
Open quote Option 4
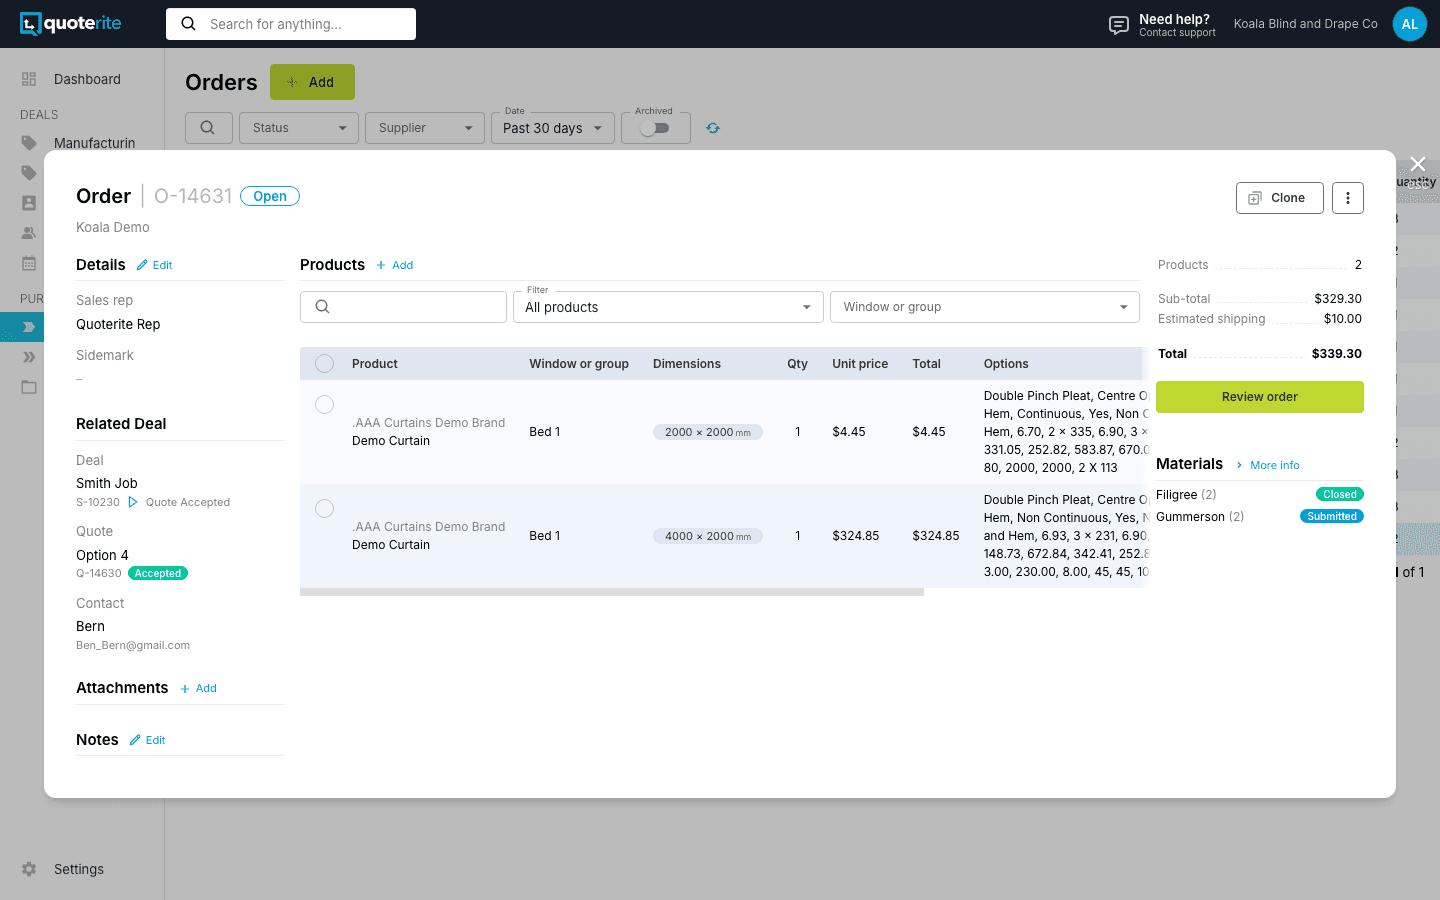(x=102, y=555)
